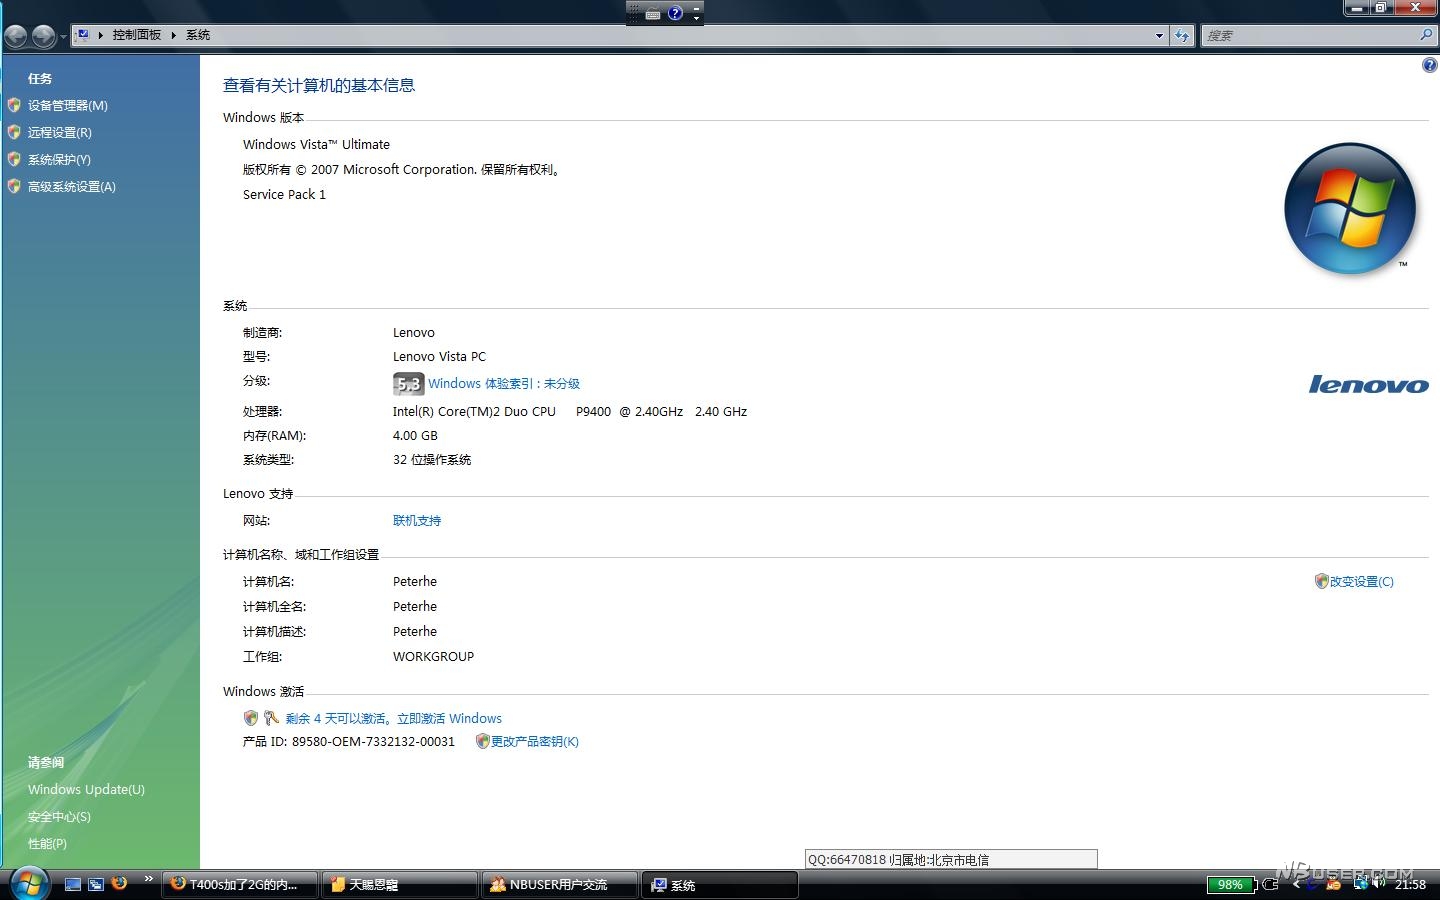Image resolution: width=1440 pixels, height=900 pixels.
Task: Click the shield icon beside 远程设置
Action: point(14,132)
